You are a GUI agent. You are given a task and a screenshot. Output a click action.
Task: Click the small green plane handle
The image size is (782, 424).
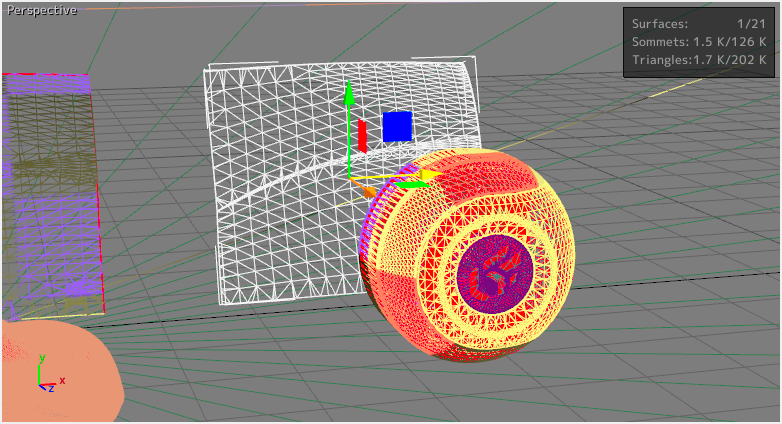click(x=412, y=185)
